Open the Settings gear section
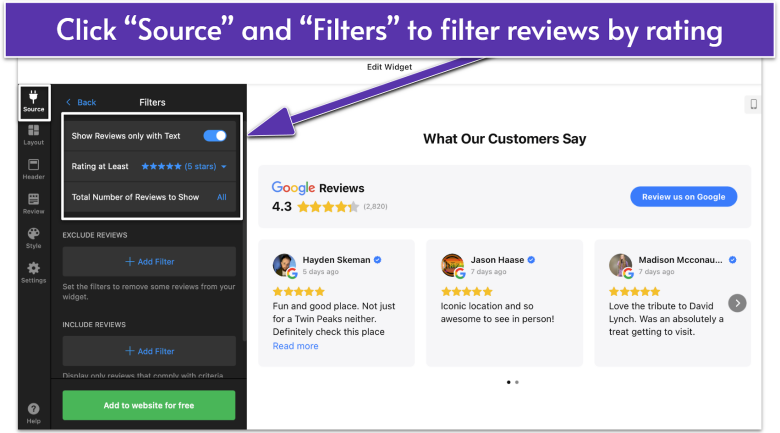This screenshot has height=433, width=780. tap(33, 273)
